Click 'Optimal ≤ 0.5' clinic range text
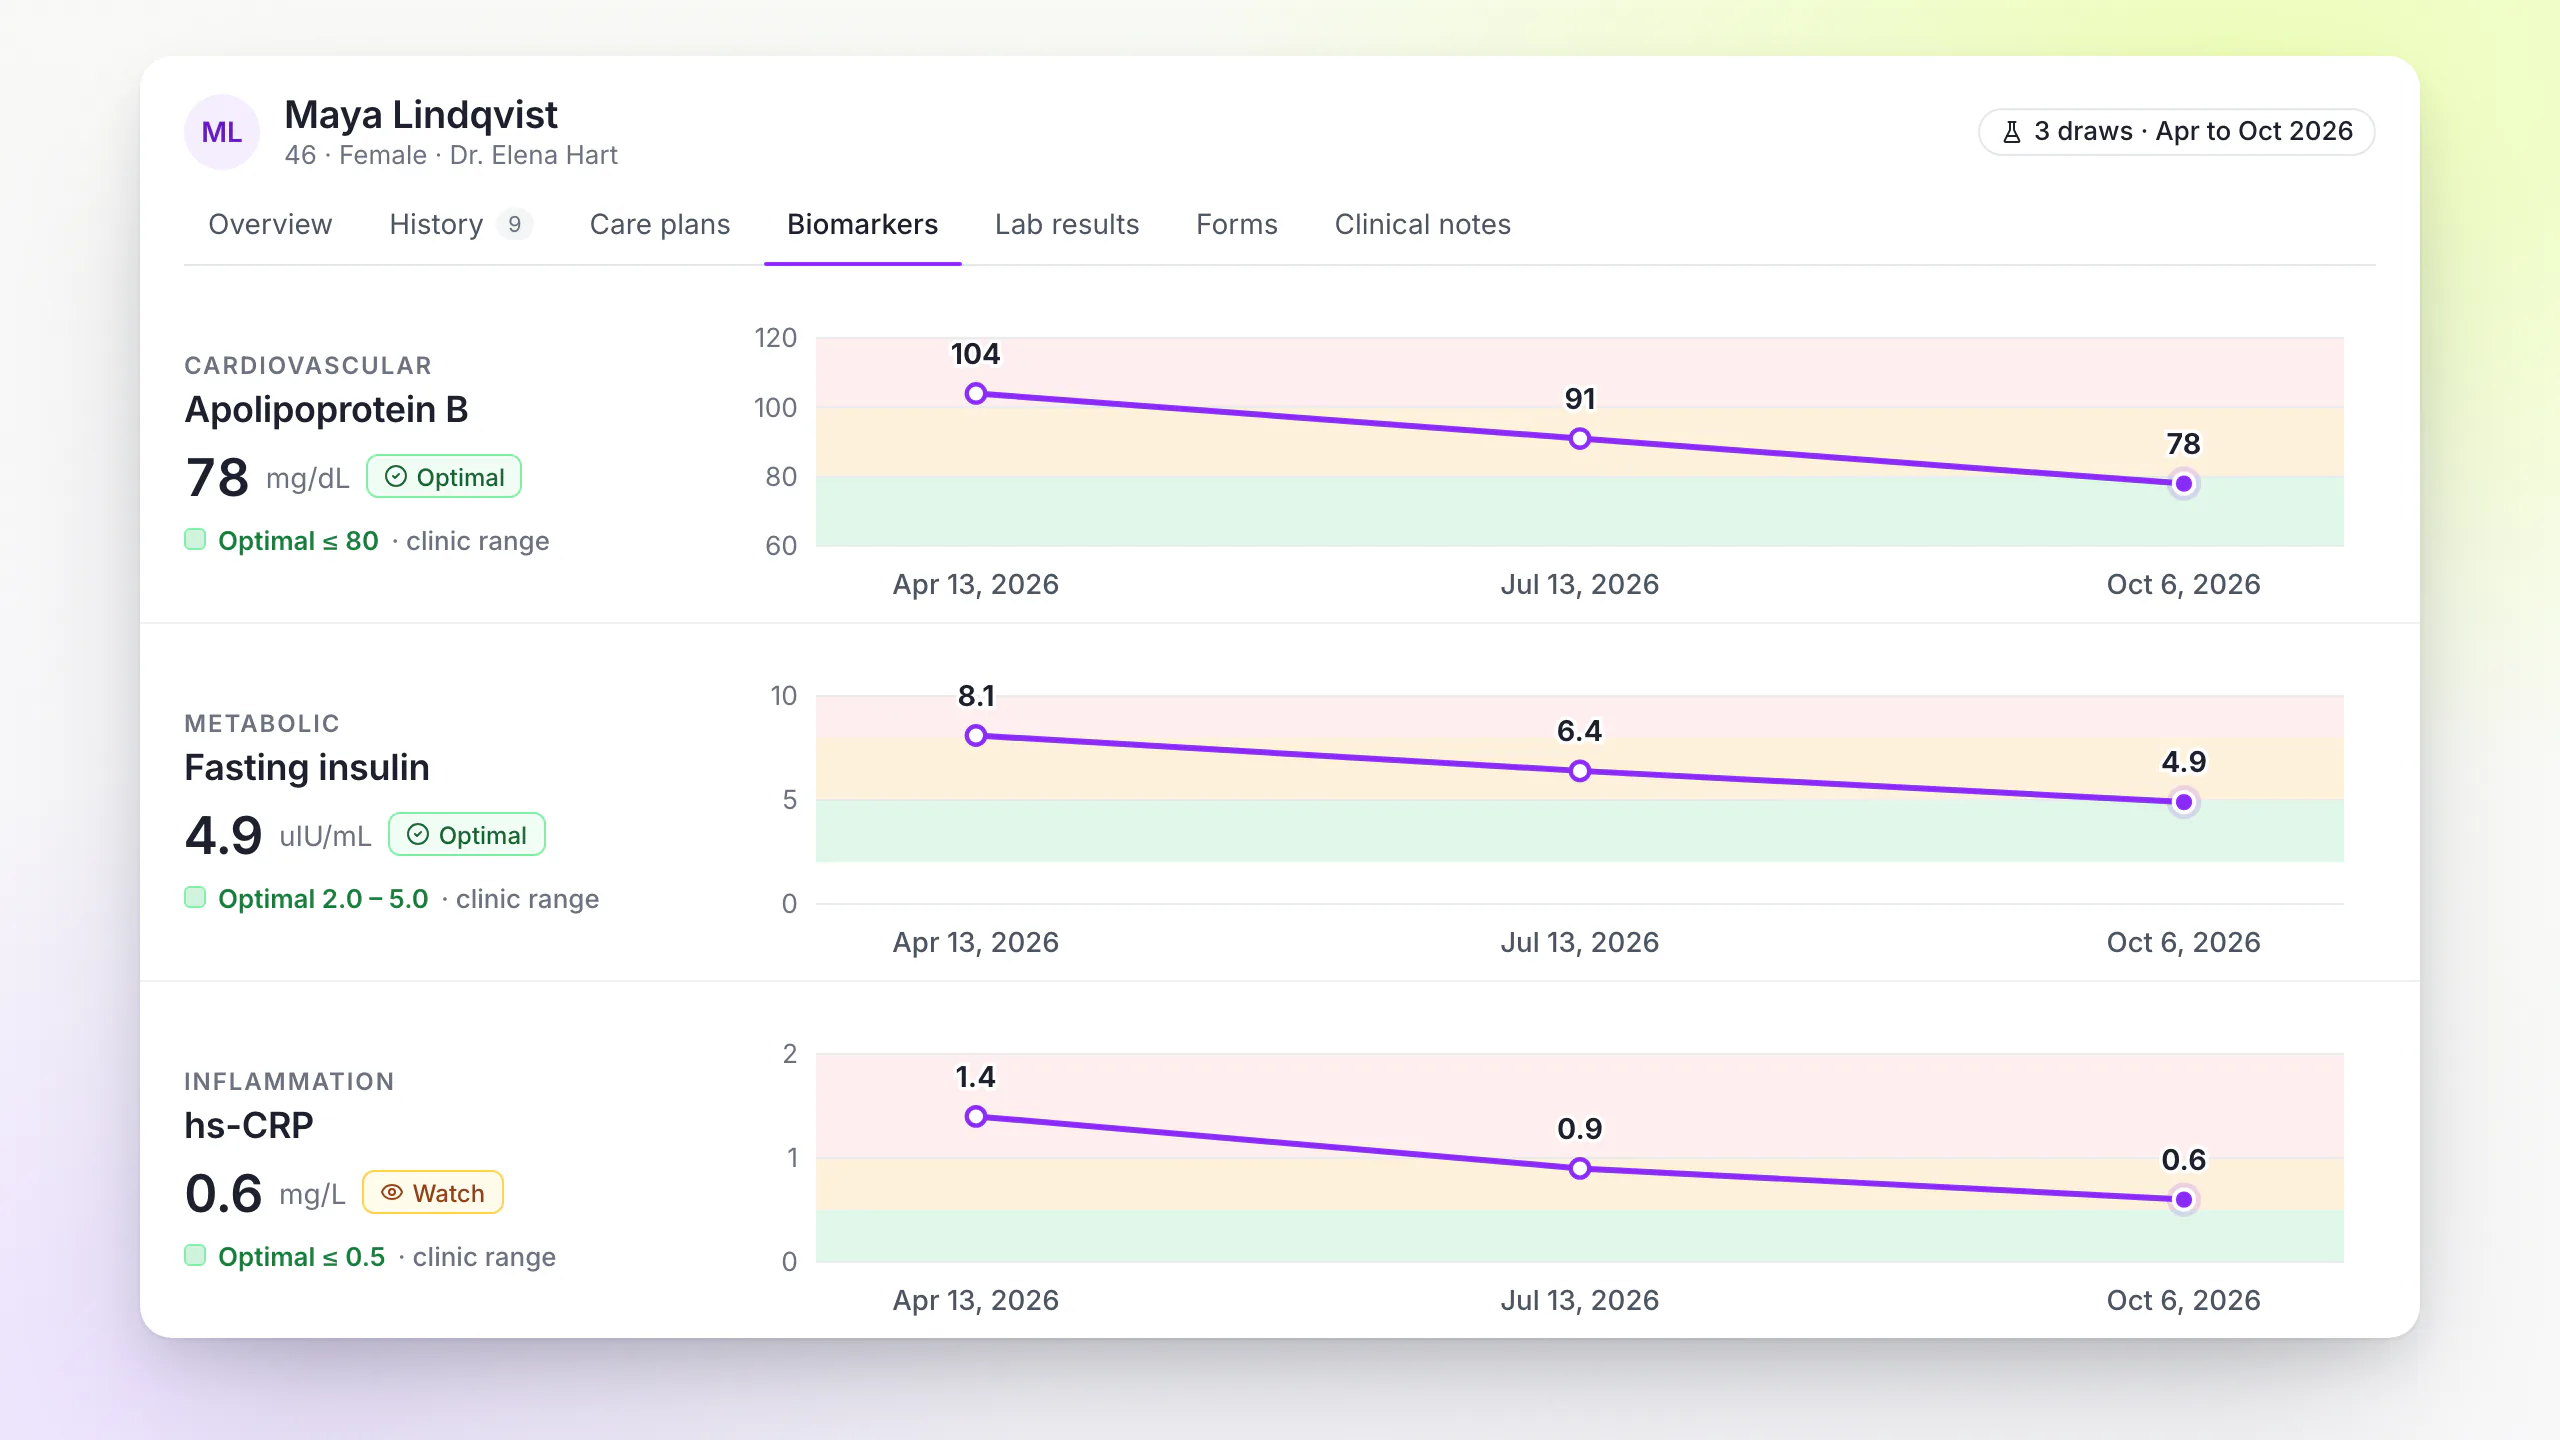 tap(301, 1257)
